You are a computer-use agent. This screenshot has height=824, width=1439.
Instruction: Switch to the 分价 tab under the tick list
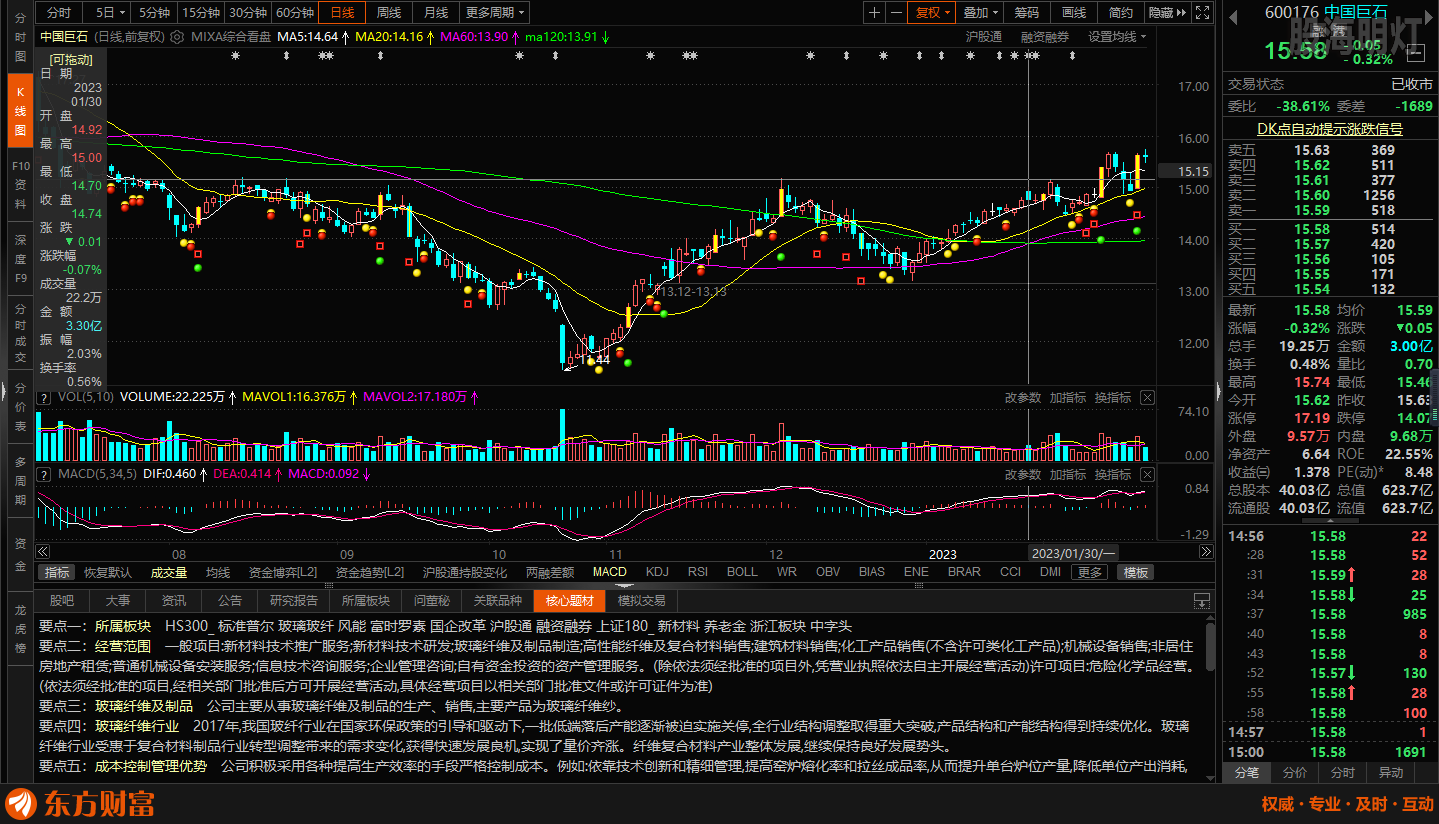pyautogui.click(x=1295, y=772)
